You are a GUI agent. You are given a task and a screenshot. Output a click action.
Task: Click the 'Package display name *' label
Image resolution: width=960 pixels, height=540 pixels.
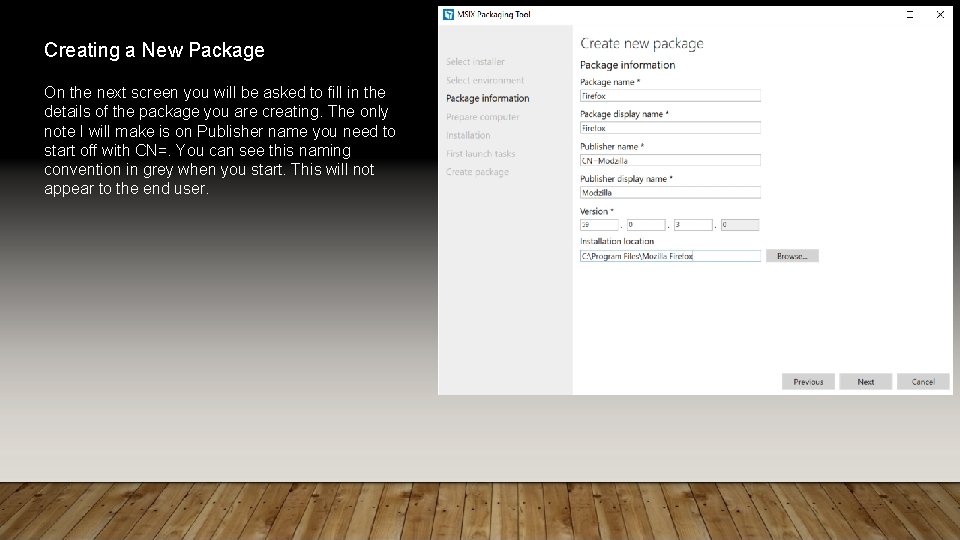[624, 114]
